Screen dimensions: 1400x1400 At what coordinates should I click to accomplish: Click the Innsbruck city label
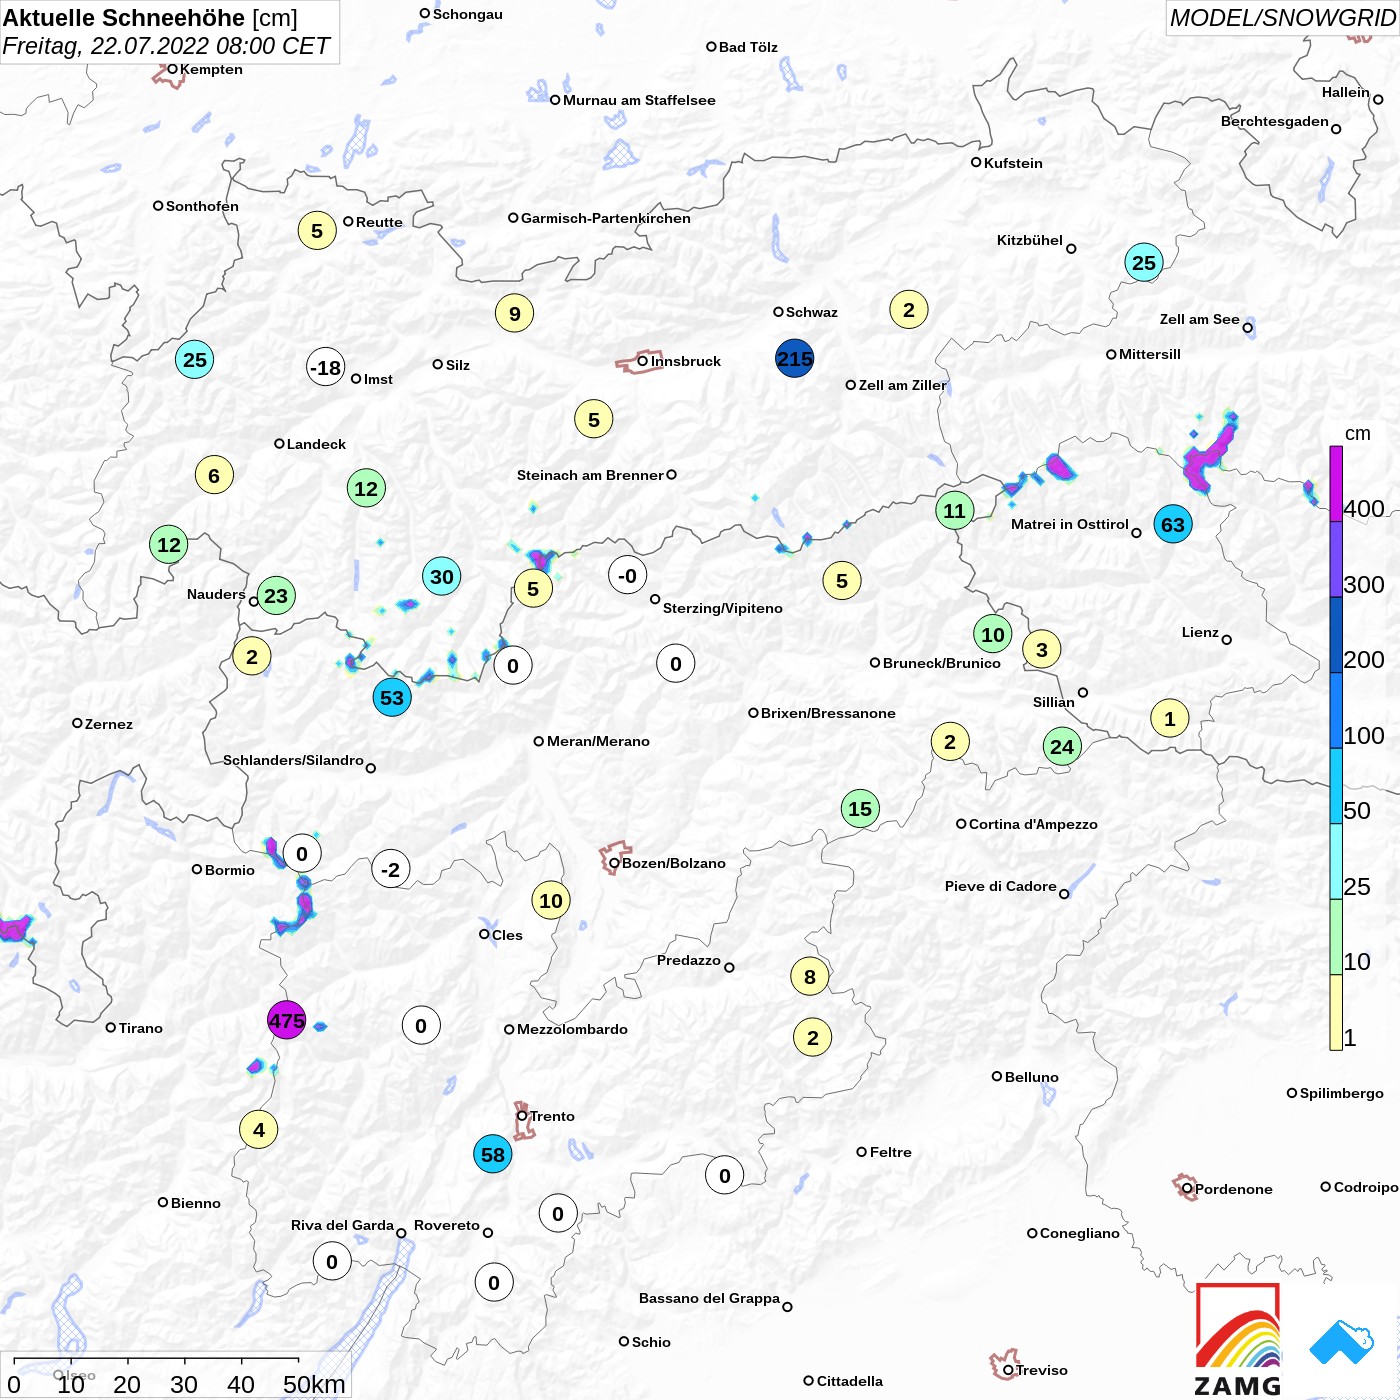pyautogui.click(x=686, y=361)
